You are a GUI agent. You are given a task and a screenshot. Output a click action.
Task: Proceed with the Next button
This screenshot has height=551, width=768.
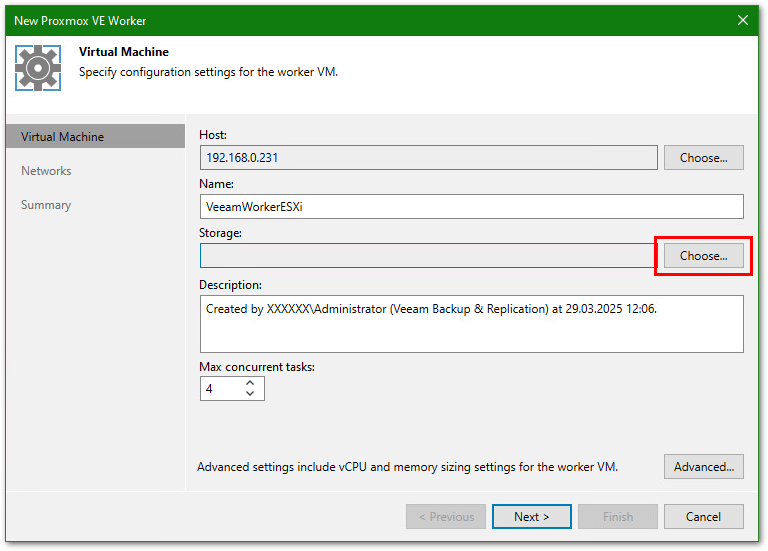click(532, 517)
